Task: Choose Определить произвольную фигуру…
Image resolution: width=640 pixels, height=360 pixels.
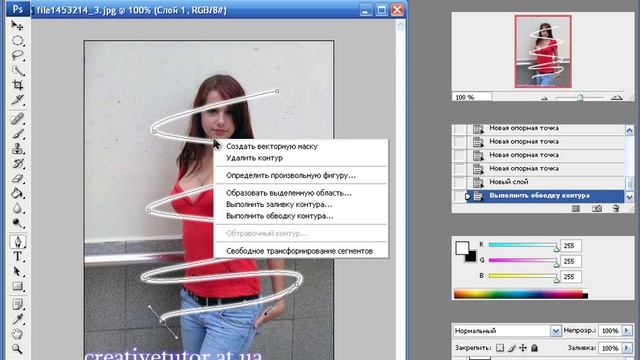Action: click(x=291, y=175)
